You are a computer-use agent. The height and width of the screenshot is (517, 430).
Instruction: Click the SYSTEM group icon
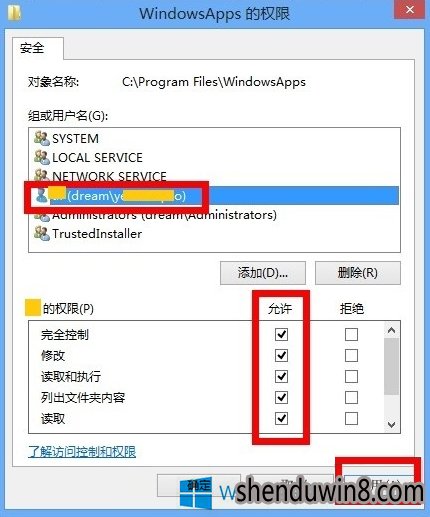pos(42,138)
